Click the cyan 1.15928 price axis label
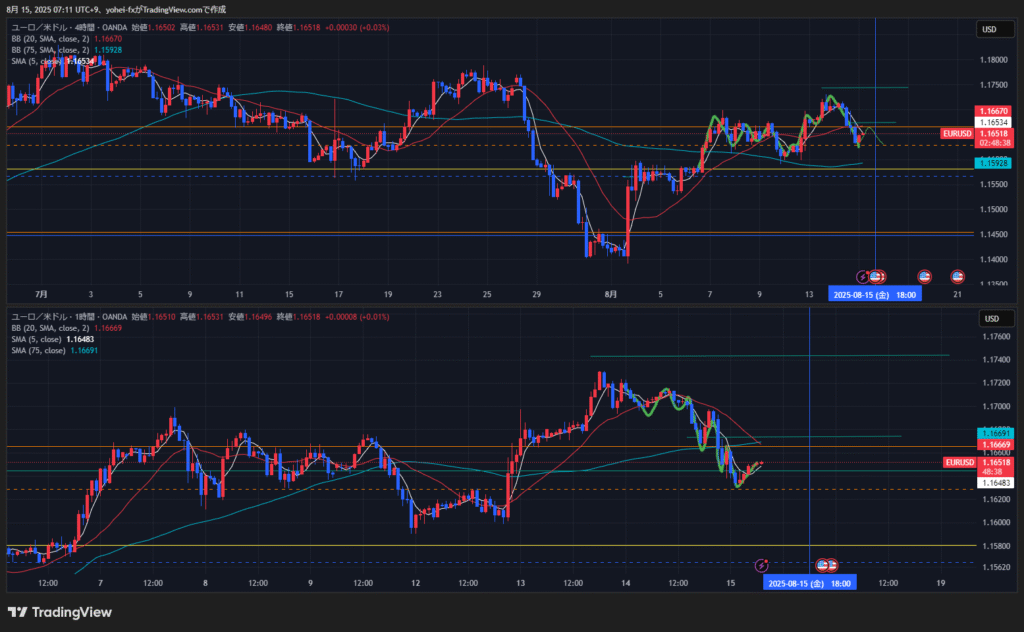Screen dimensions: 1024x632 (x=992, y=162)
